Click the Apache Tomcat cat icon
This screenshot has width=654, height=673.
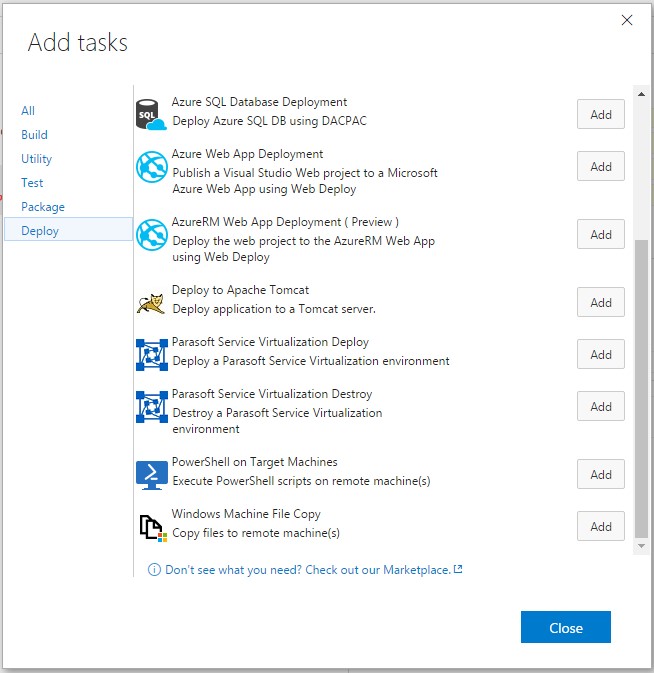pyautogui.click(x=151, y=303)
